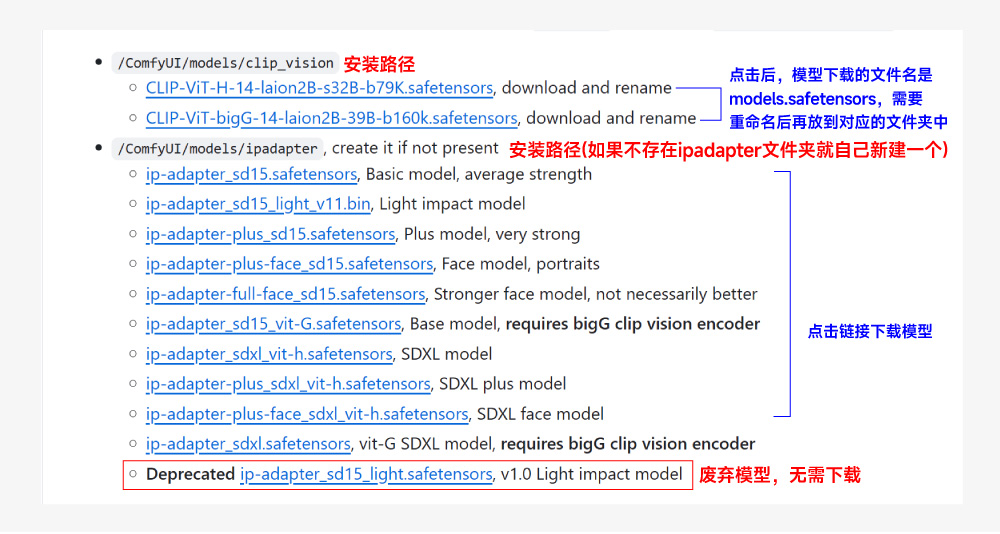The width and height of the screenshot is (1000, 534).
Task: Click 'requires bigG clip vision encoder' on sdxl row
Action: [x=628, y=444]
